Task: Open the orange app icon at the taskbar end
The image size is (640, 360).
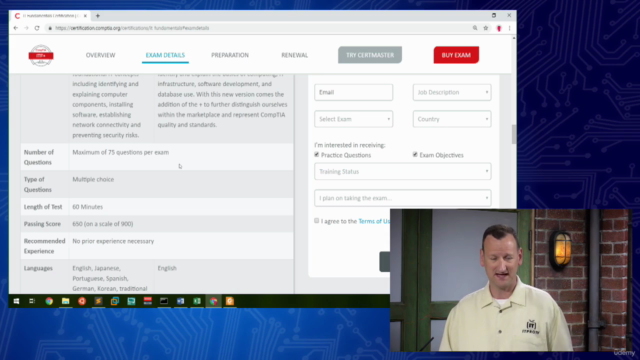Action: click(230, 301)
